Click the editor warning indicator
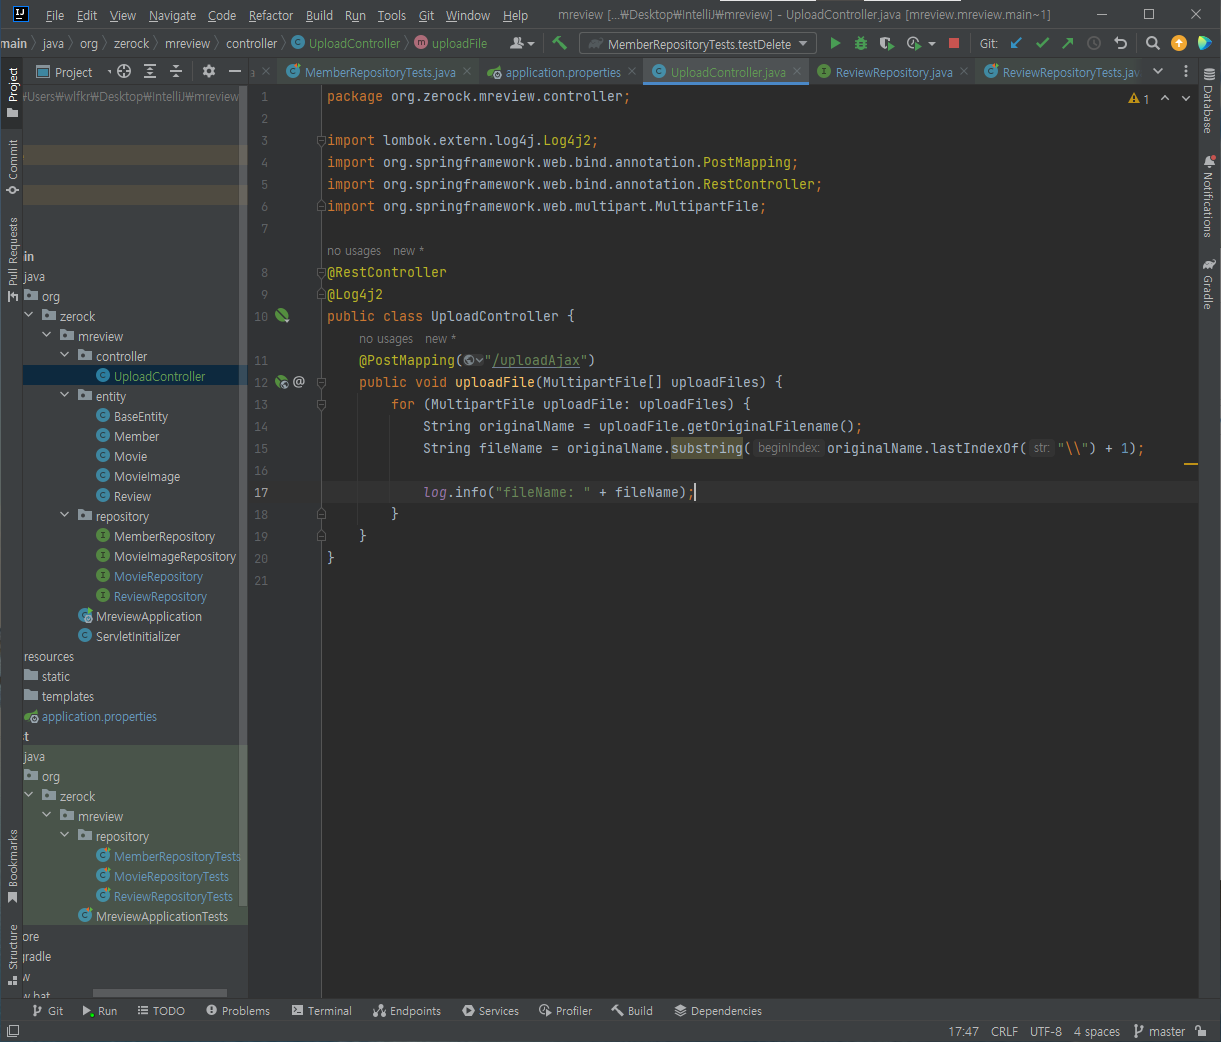 click(1139, 98)
